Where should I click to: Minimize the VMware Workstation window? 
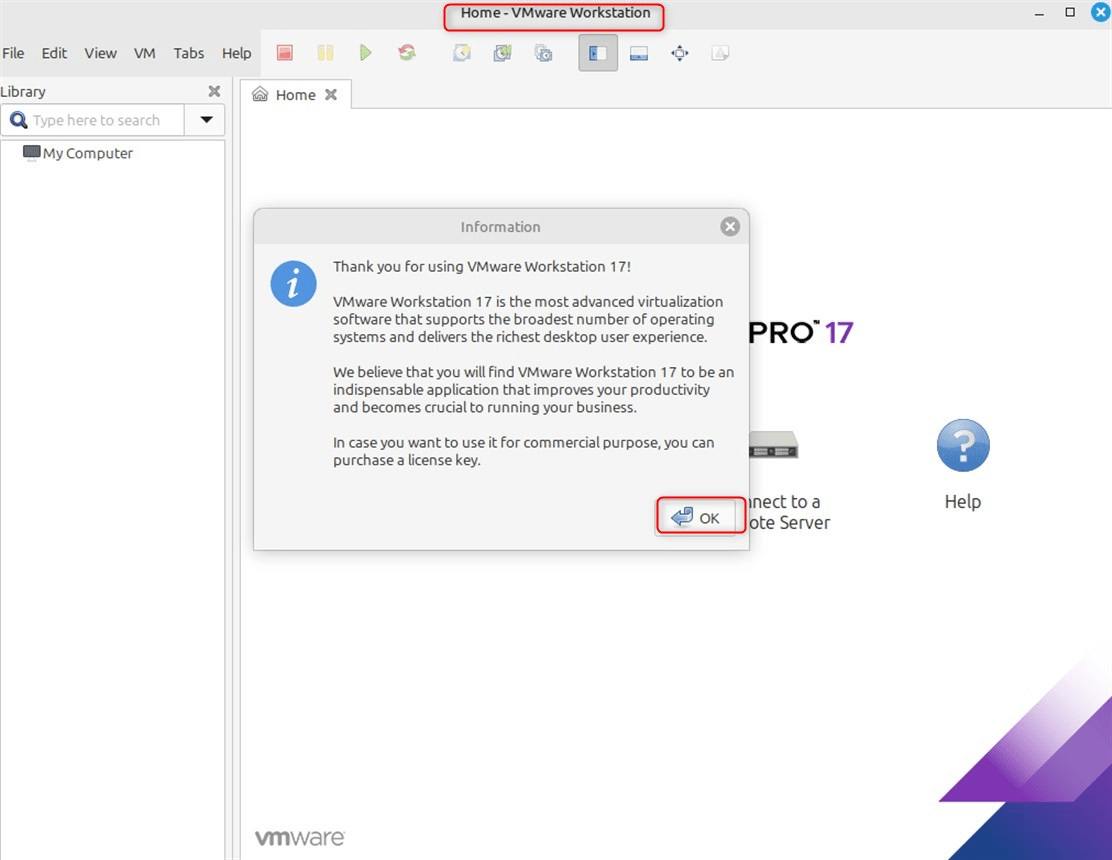point(1039,13)
